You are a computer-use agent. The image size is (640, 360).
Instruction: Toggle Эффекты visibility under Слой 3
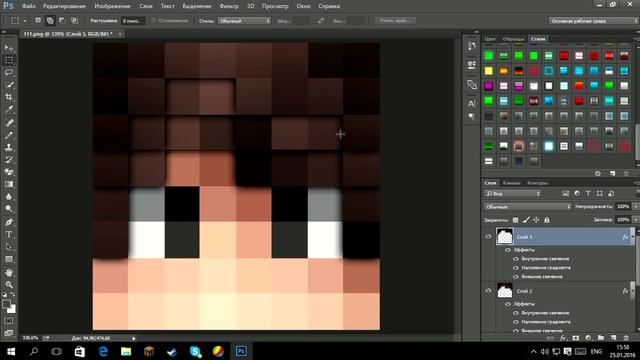pyautogui.click(x=507, y=250)
